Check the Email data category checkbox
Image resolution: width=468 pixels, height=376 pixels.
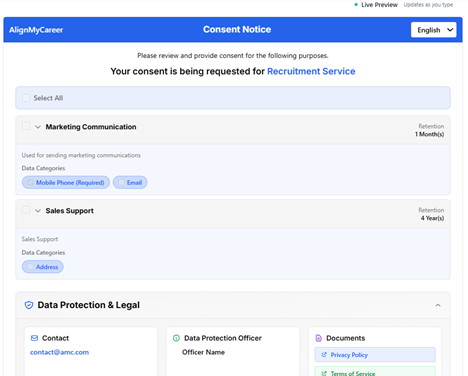point(121,182)
